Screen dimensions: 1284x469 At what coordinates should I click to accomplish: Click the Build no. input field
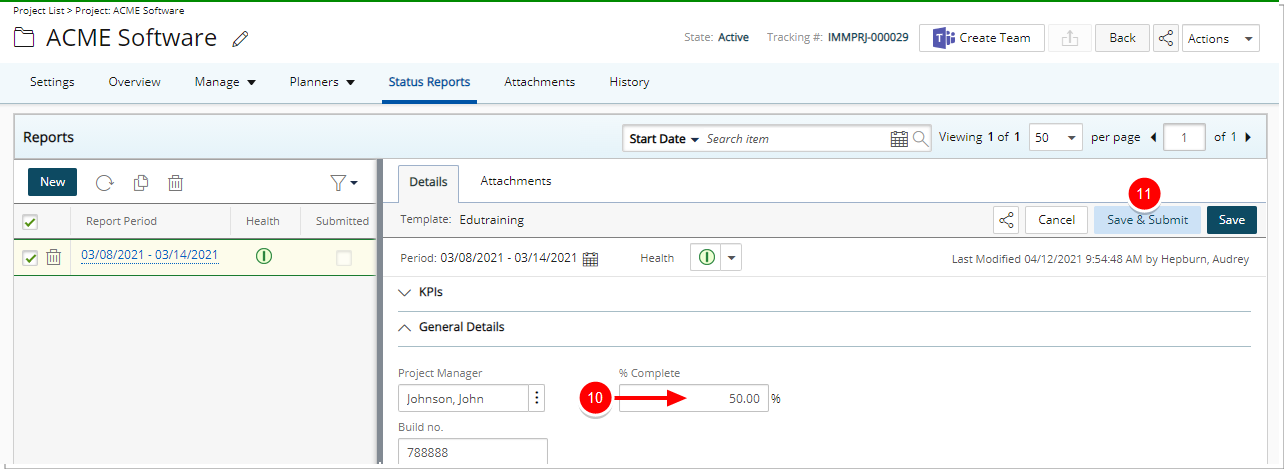pos(473,452)
